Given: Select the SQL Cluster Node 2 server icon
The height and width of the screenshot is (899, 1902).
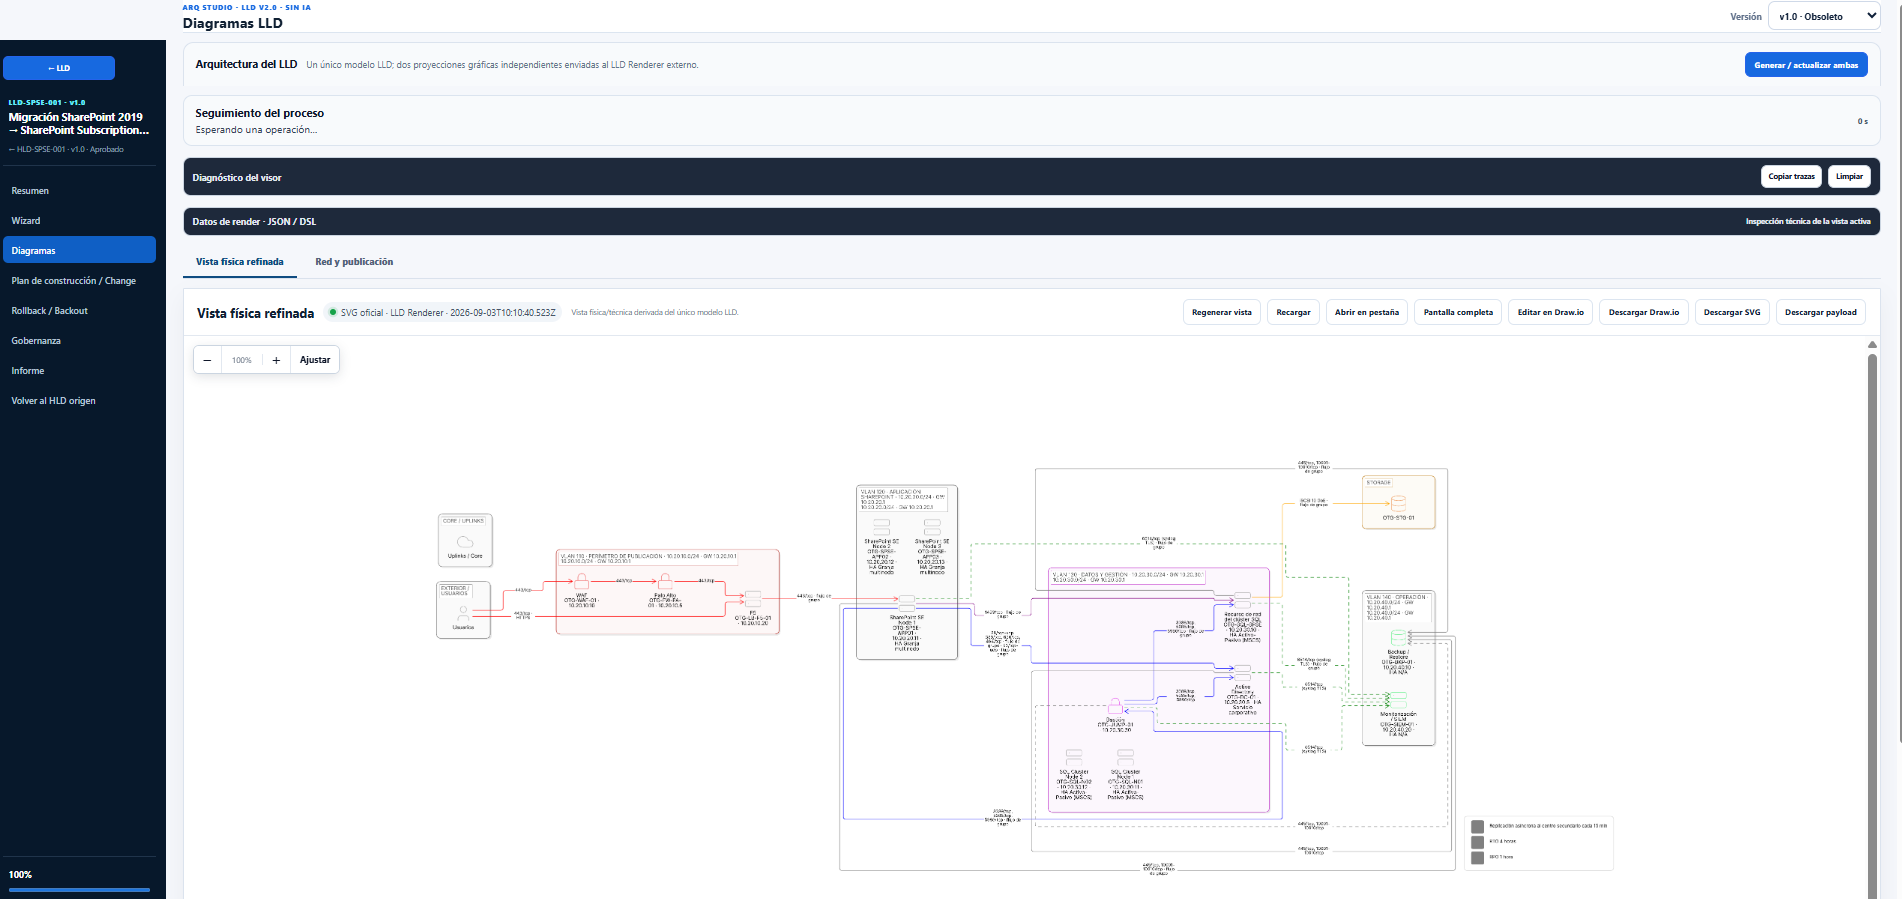Looking at the screenshot, I should click(x=1074, y=757).
